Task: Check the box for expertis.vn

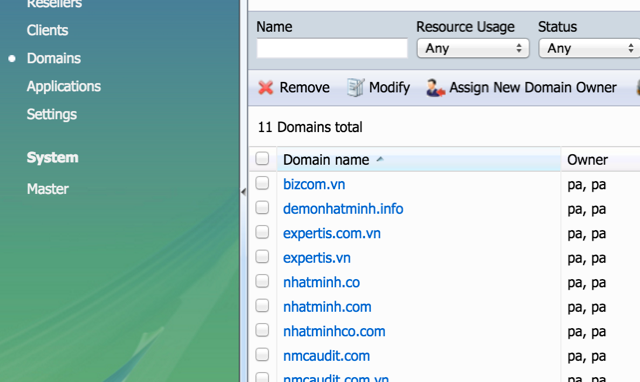Action: [x=262, y=257]
